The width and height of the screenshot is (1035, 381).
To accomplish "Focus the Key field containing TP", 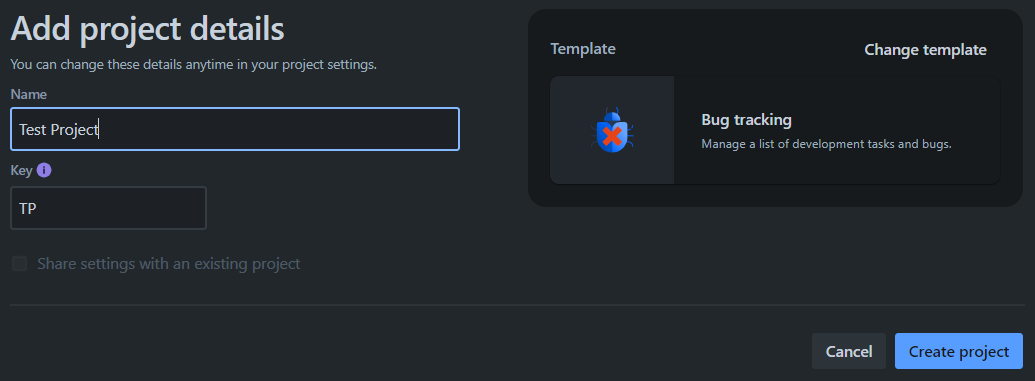I will coord(108,208).
